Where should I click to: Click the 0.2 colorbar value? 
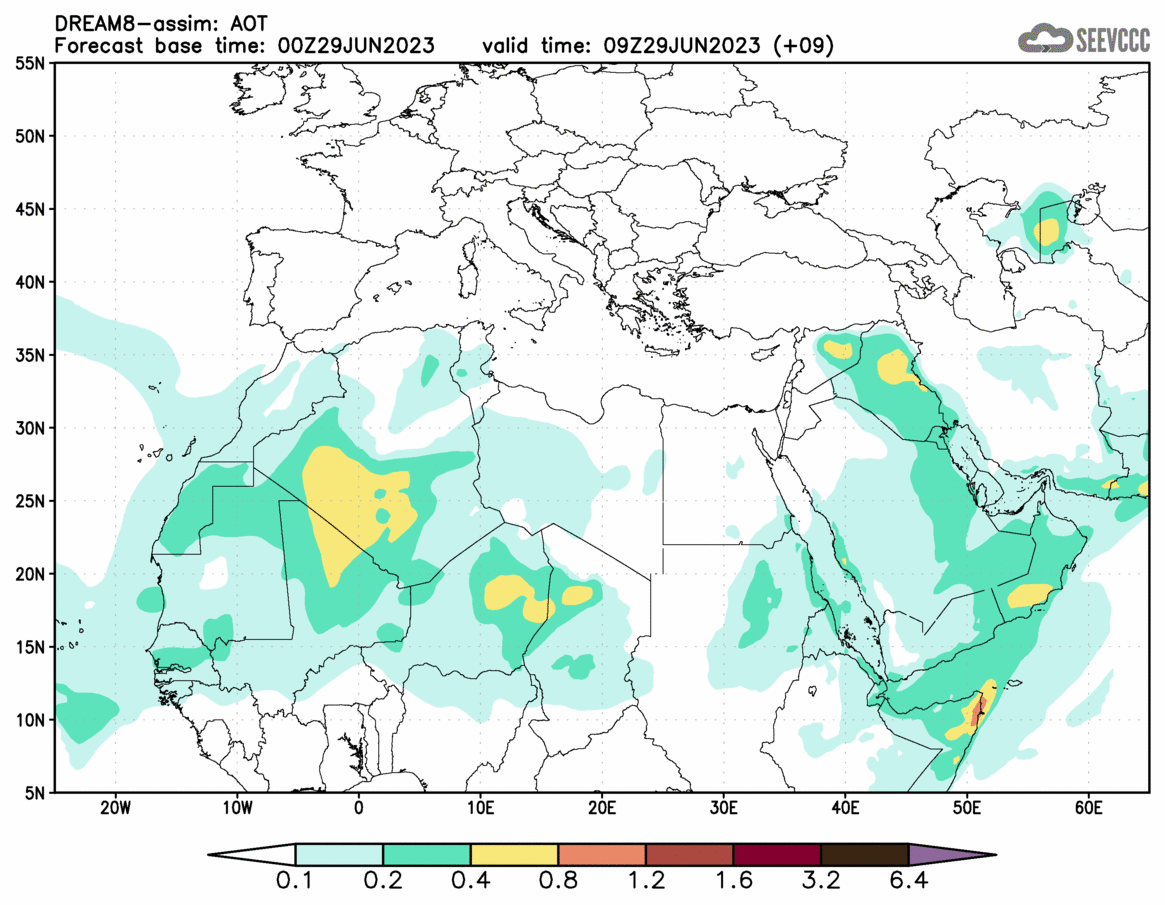pyautogui.click(x=383, y=881)
